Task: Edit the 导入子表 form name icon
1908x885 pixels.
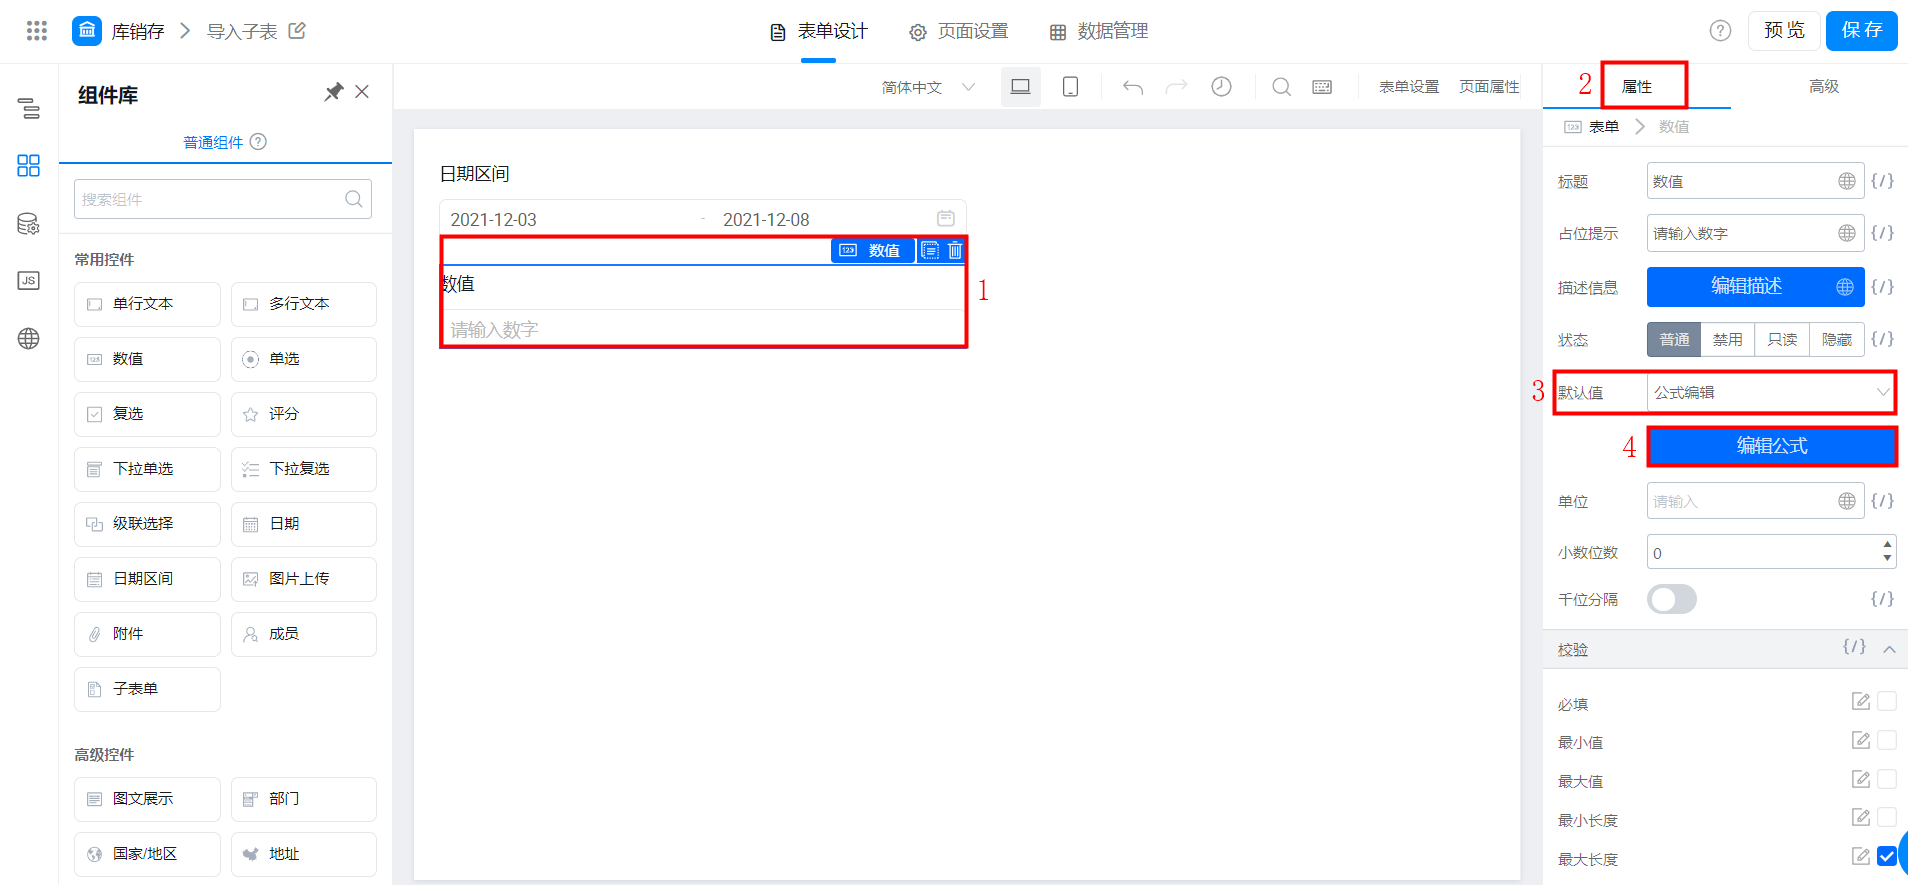Action: [297, 31]
